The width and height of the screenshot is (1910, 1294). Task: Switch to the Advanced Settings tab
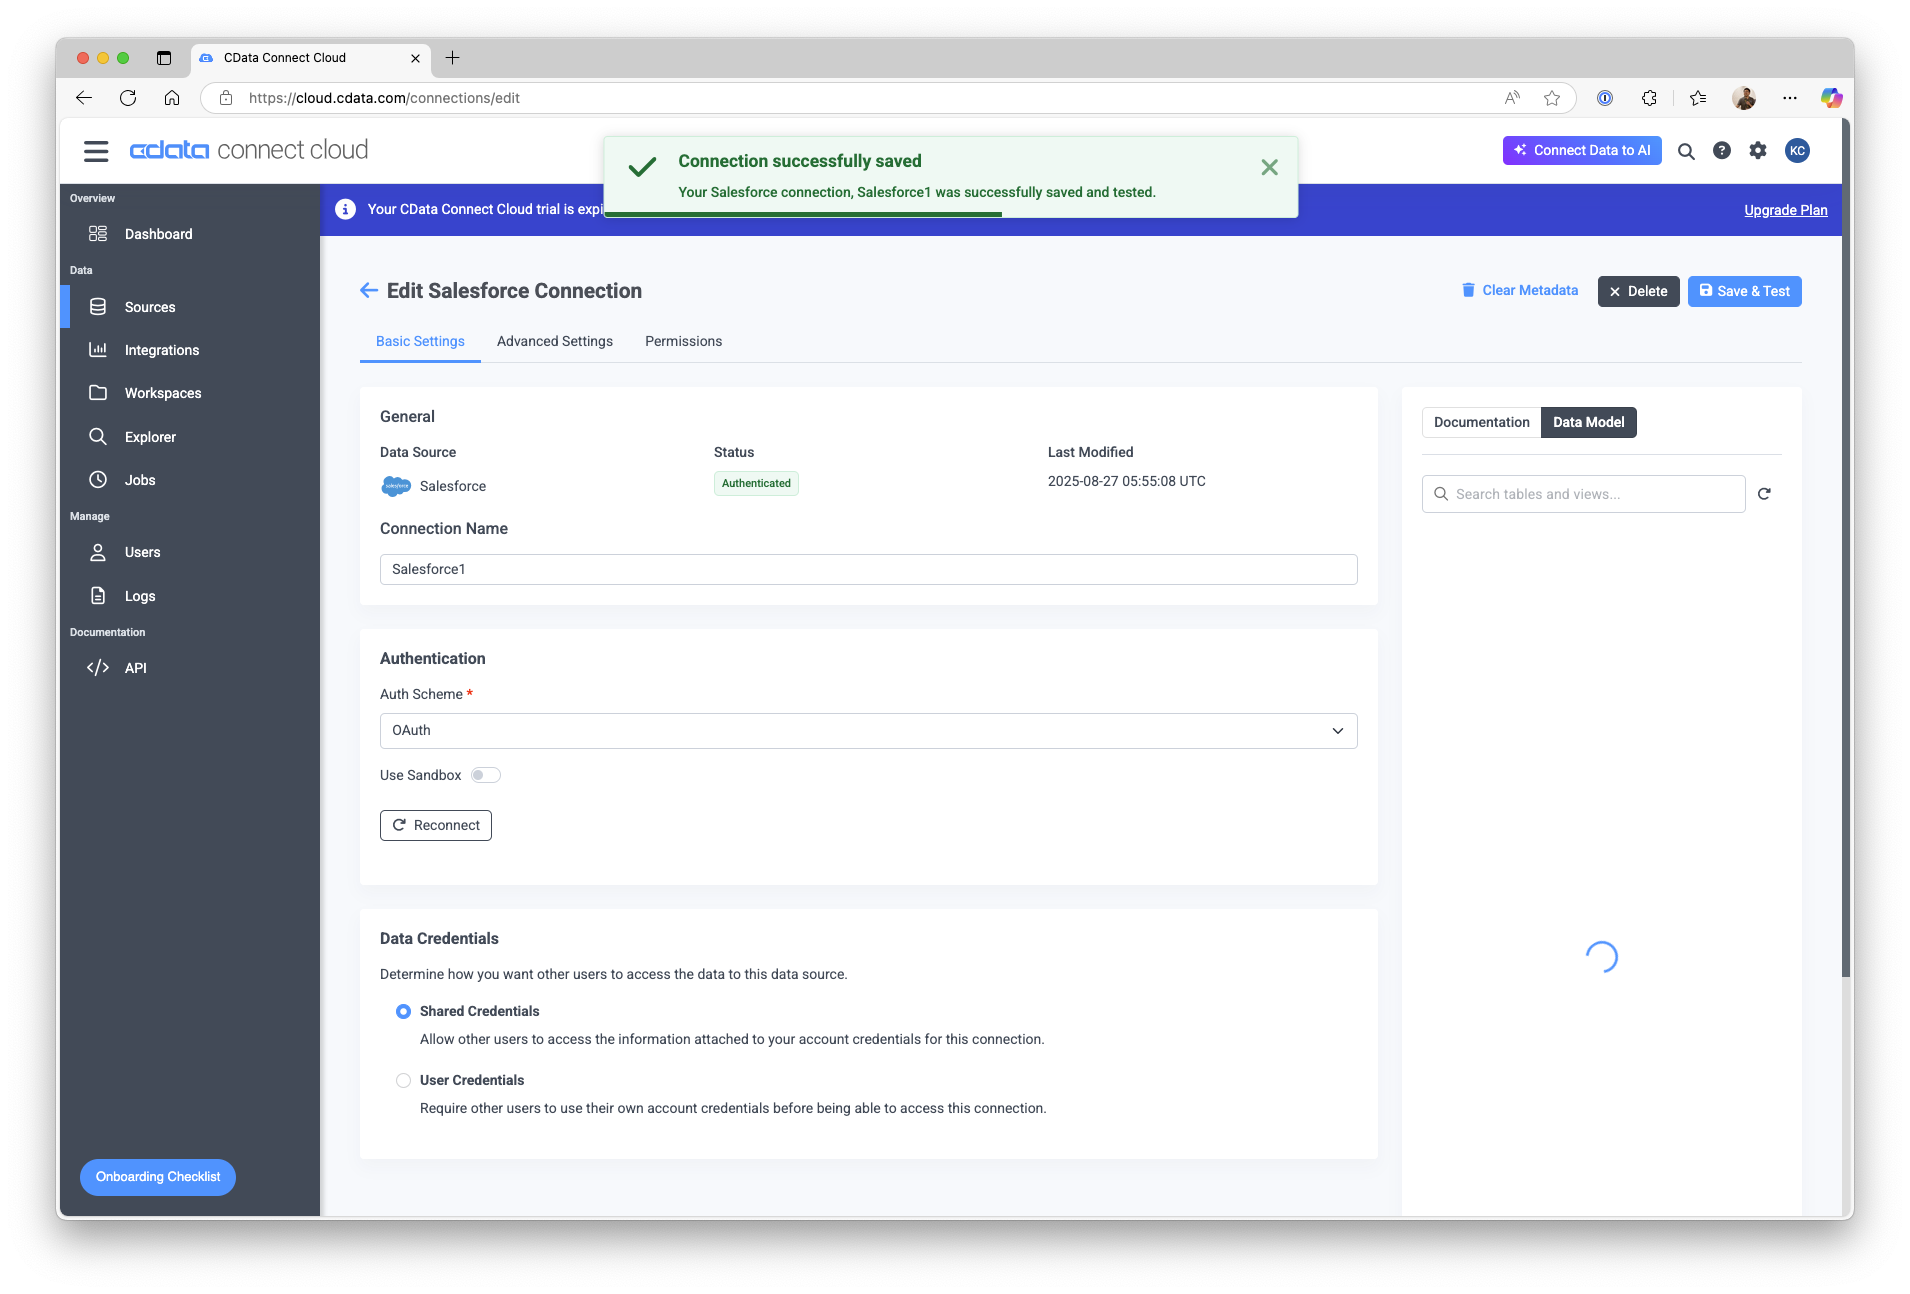click(555, 341)
